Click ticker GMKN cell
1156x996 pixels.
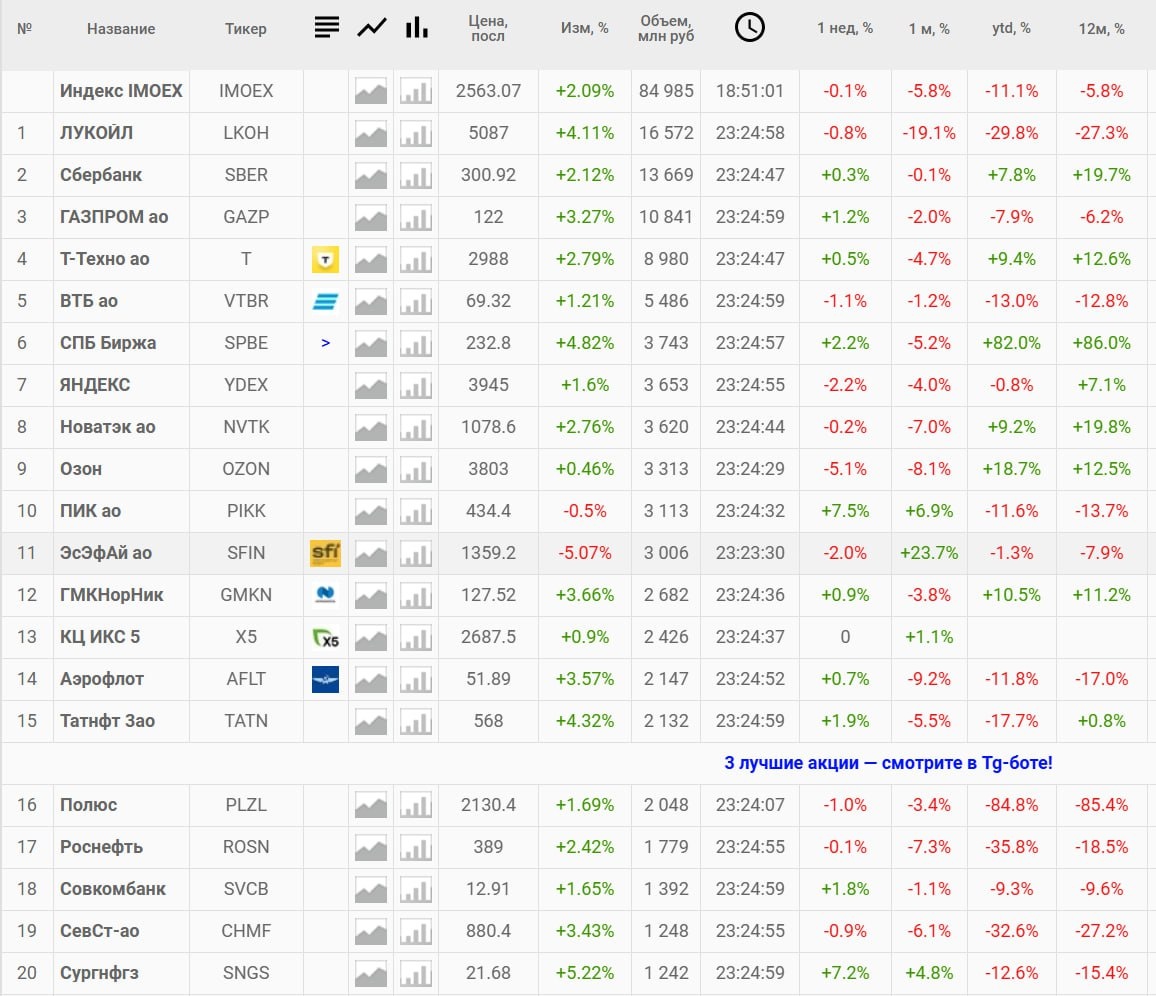click(246, 595)
